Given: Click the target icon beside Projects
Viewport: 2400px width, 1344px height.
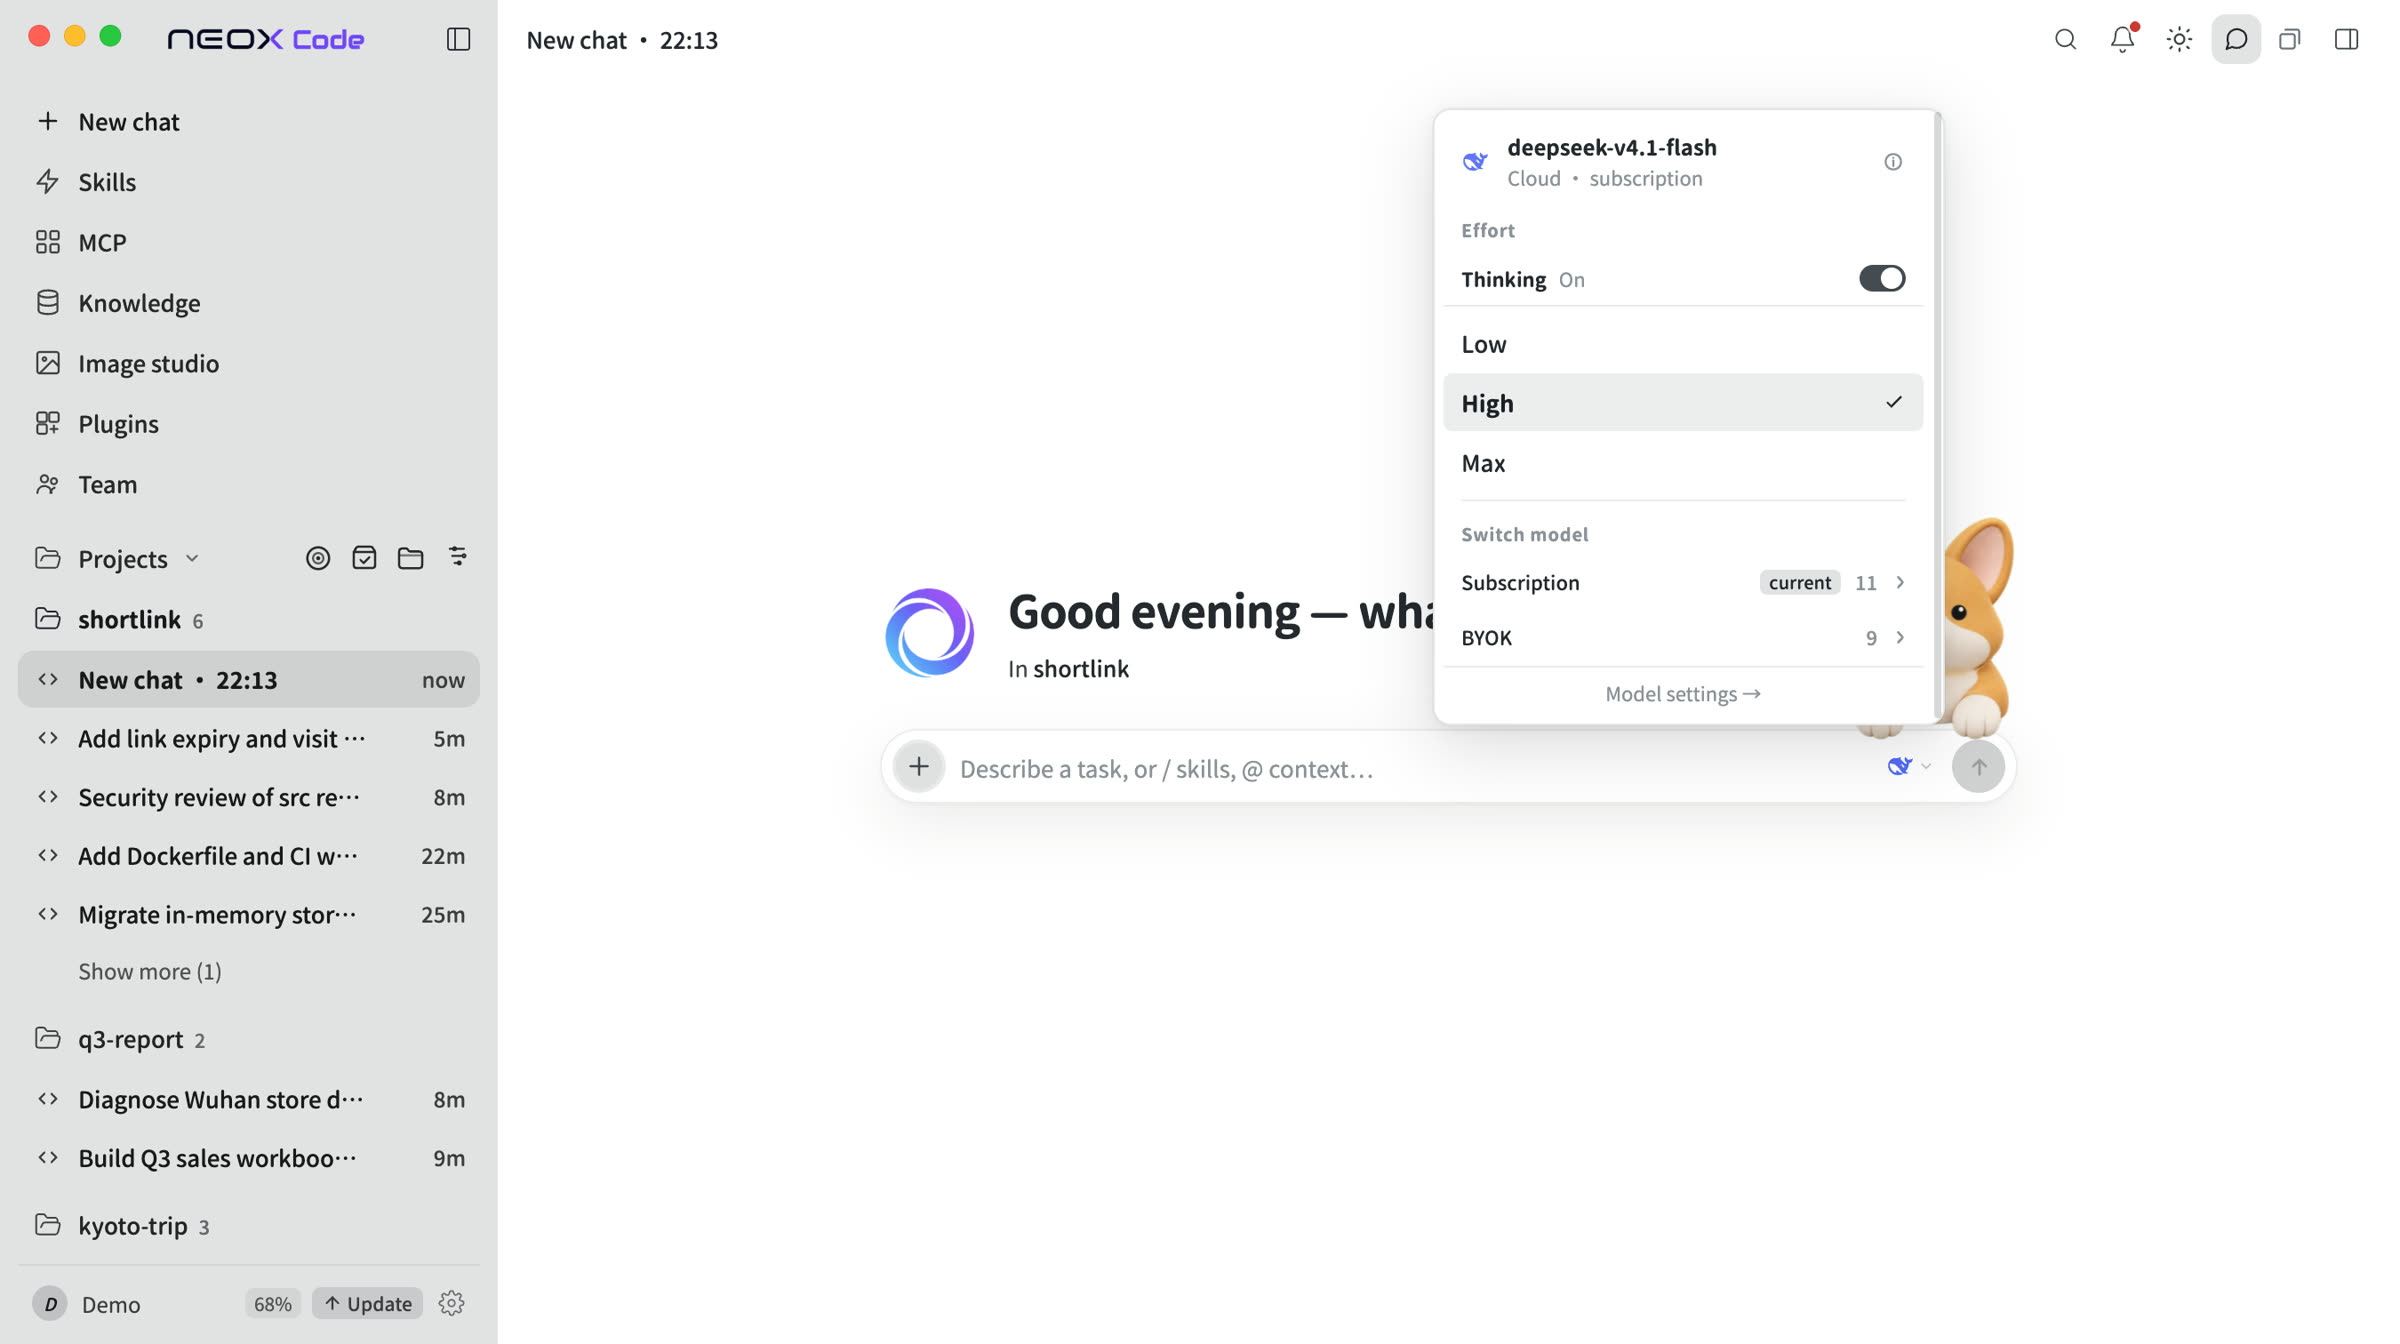Looking at the screenshot, I should click(318, 558).
